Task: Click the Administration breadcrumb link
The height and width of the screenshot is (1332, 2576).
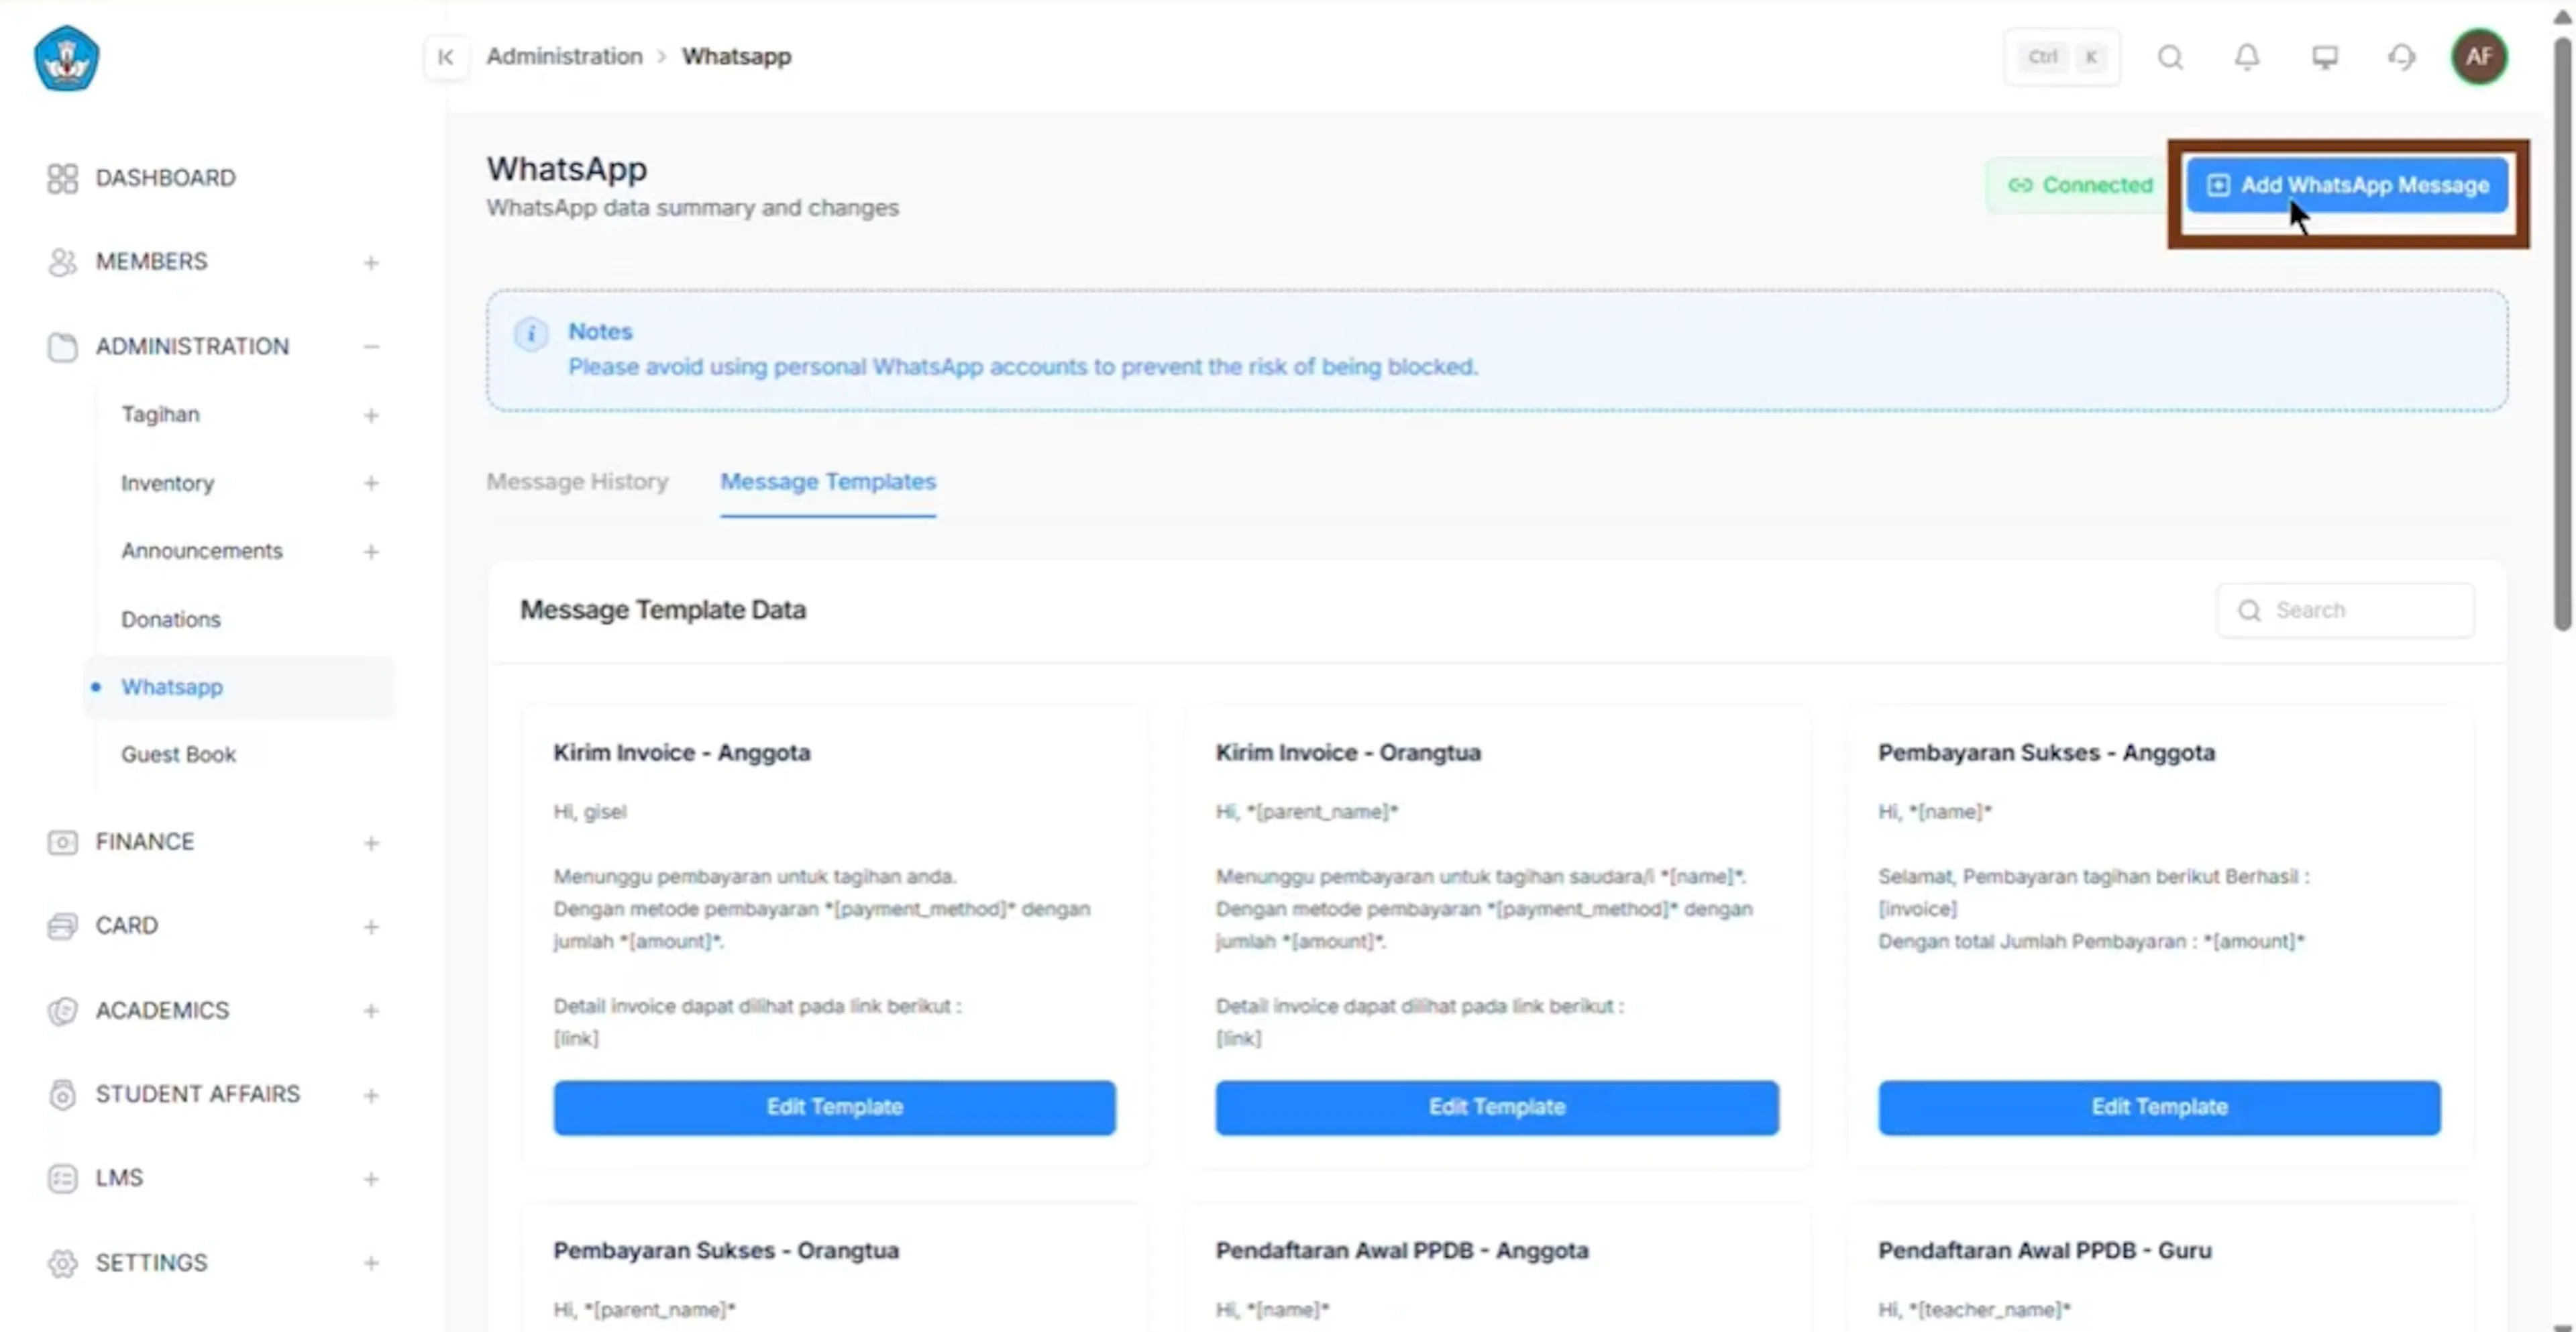Action: 565,57
